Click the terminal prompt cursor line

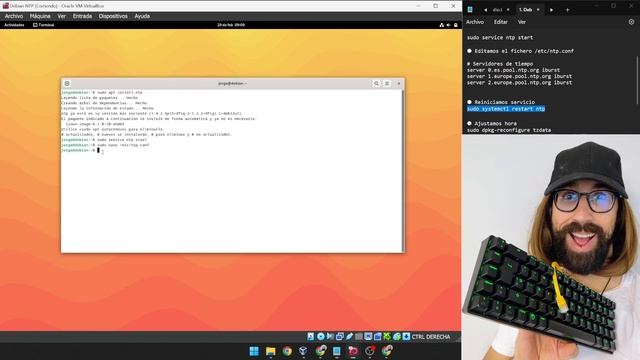tap(80, 150)
